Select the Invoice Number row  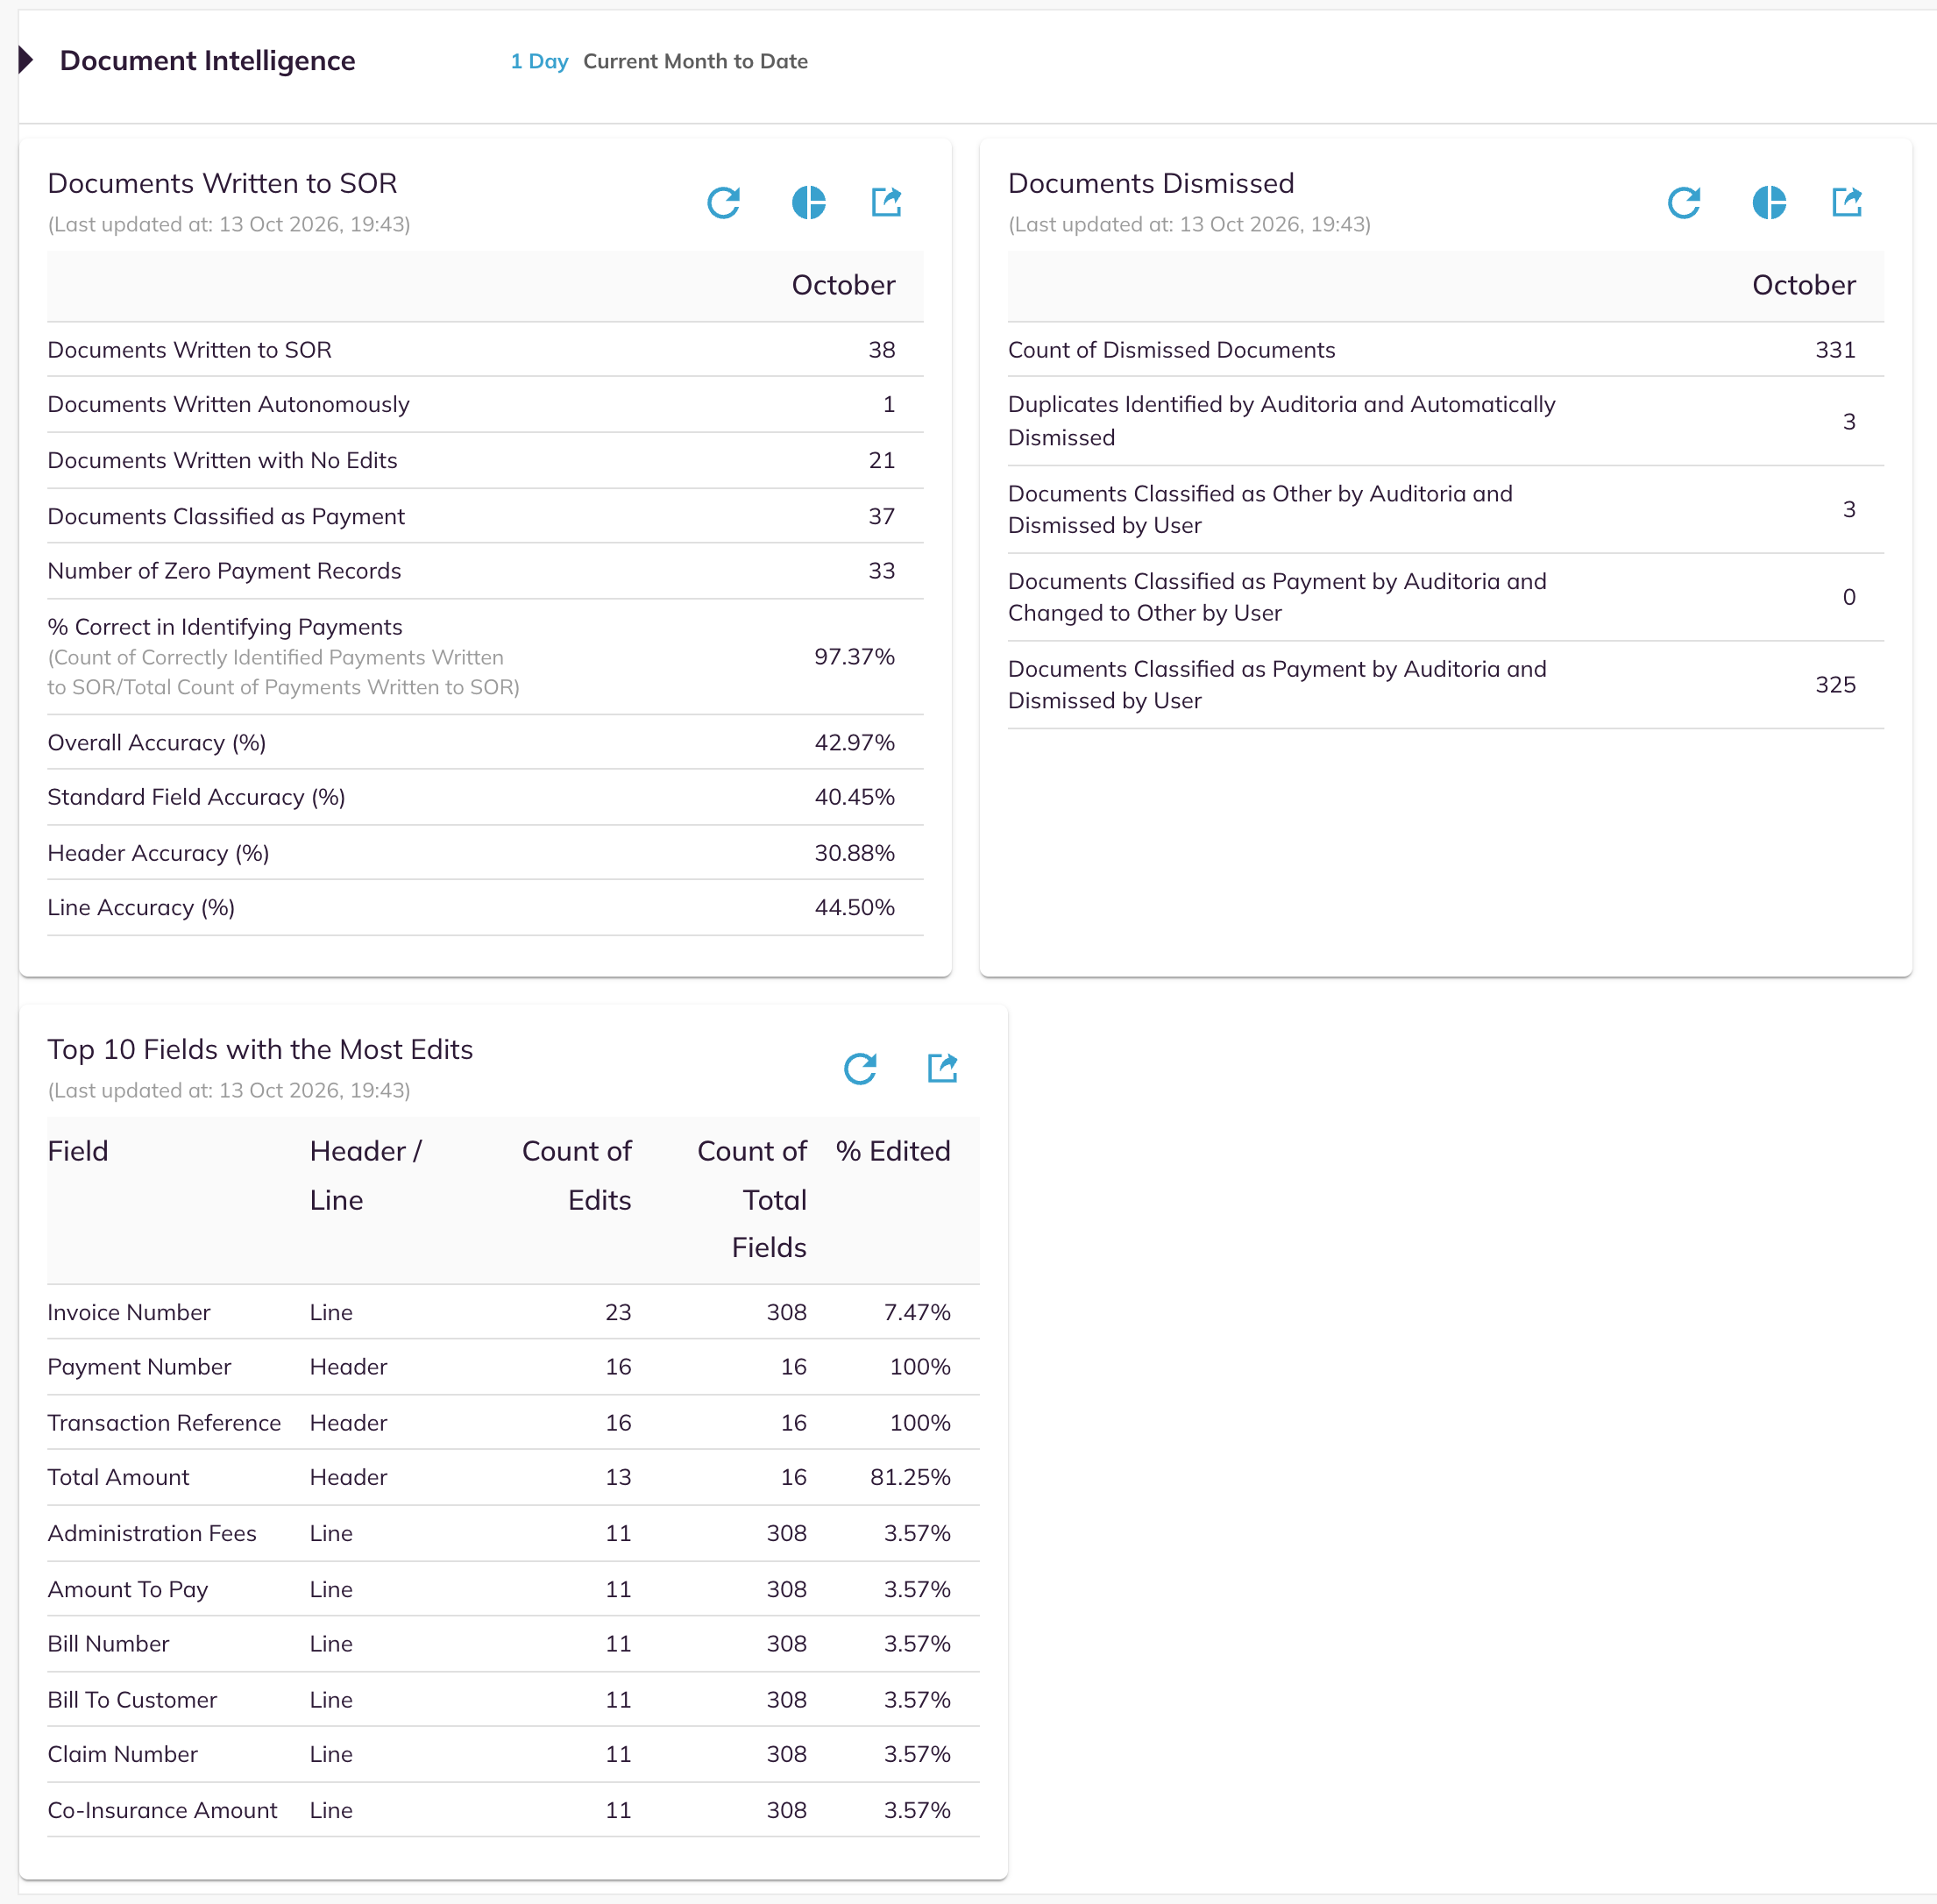coord(513,1312)
